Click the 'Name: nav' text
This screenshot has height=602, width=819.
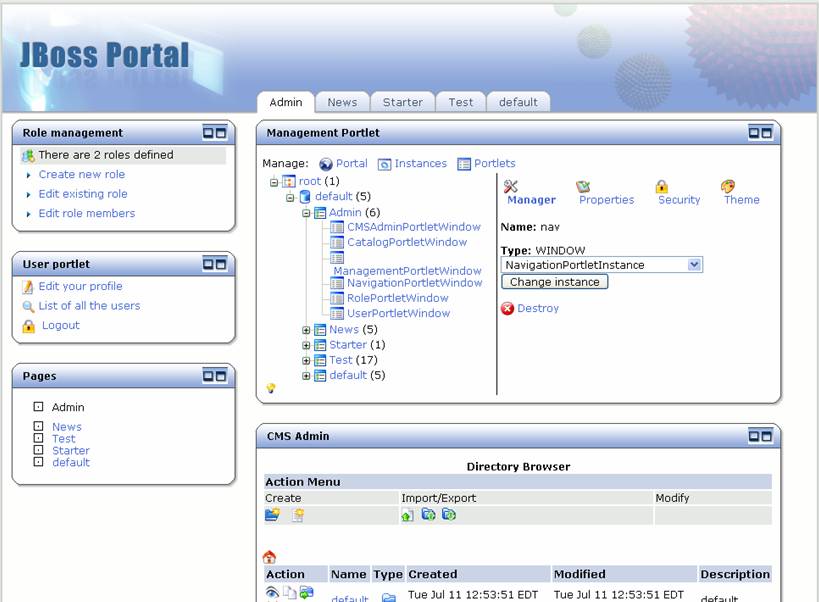click(x=530, y=227)
